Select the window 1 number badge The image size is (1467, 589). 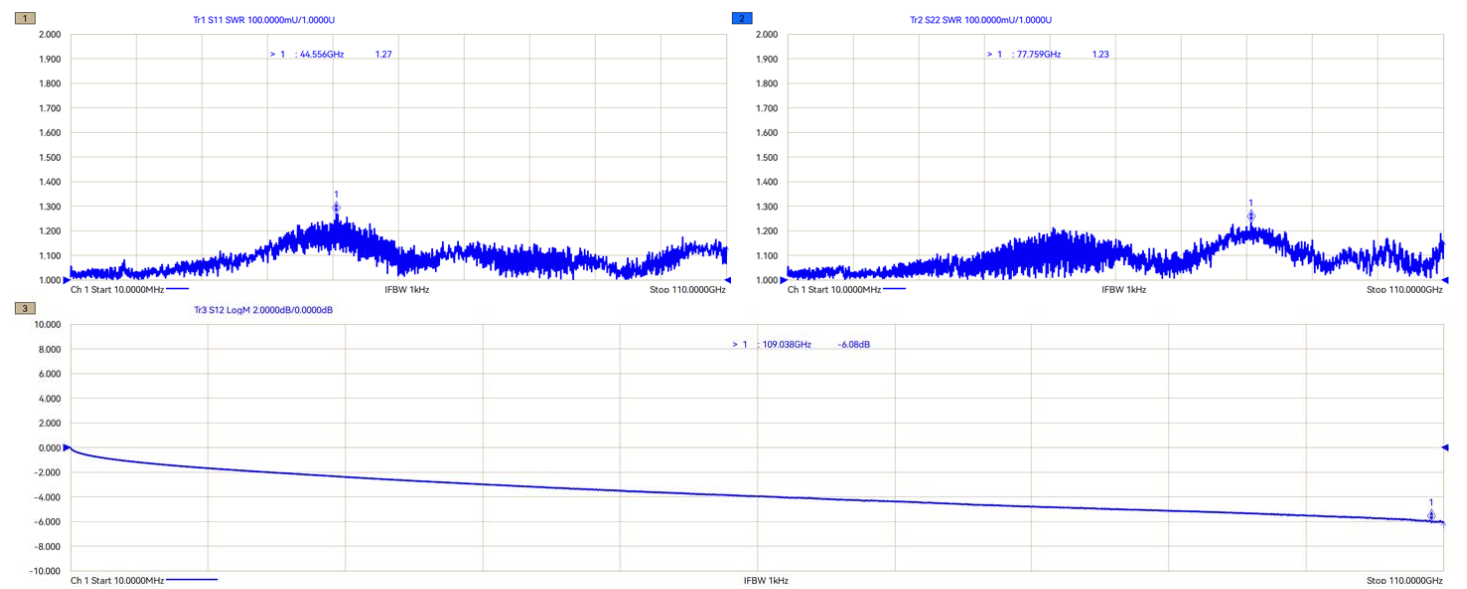pyautogui.click(x=26, y=19)
